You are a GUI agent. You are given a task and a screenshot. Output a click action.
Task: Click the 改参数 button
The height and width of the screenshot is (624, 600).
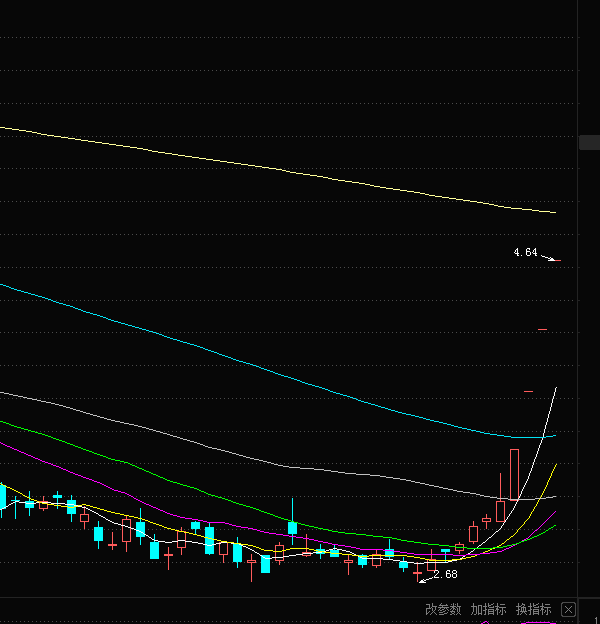coord(443,609)
